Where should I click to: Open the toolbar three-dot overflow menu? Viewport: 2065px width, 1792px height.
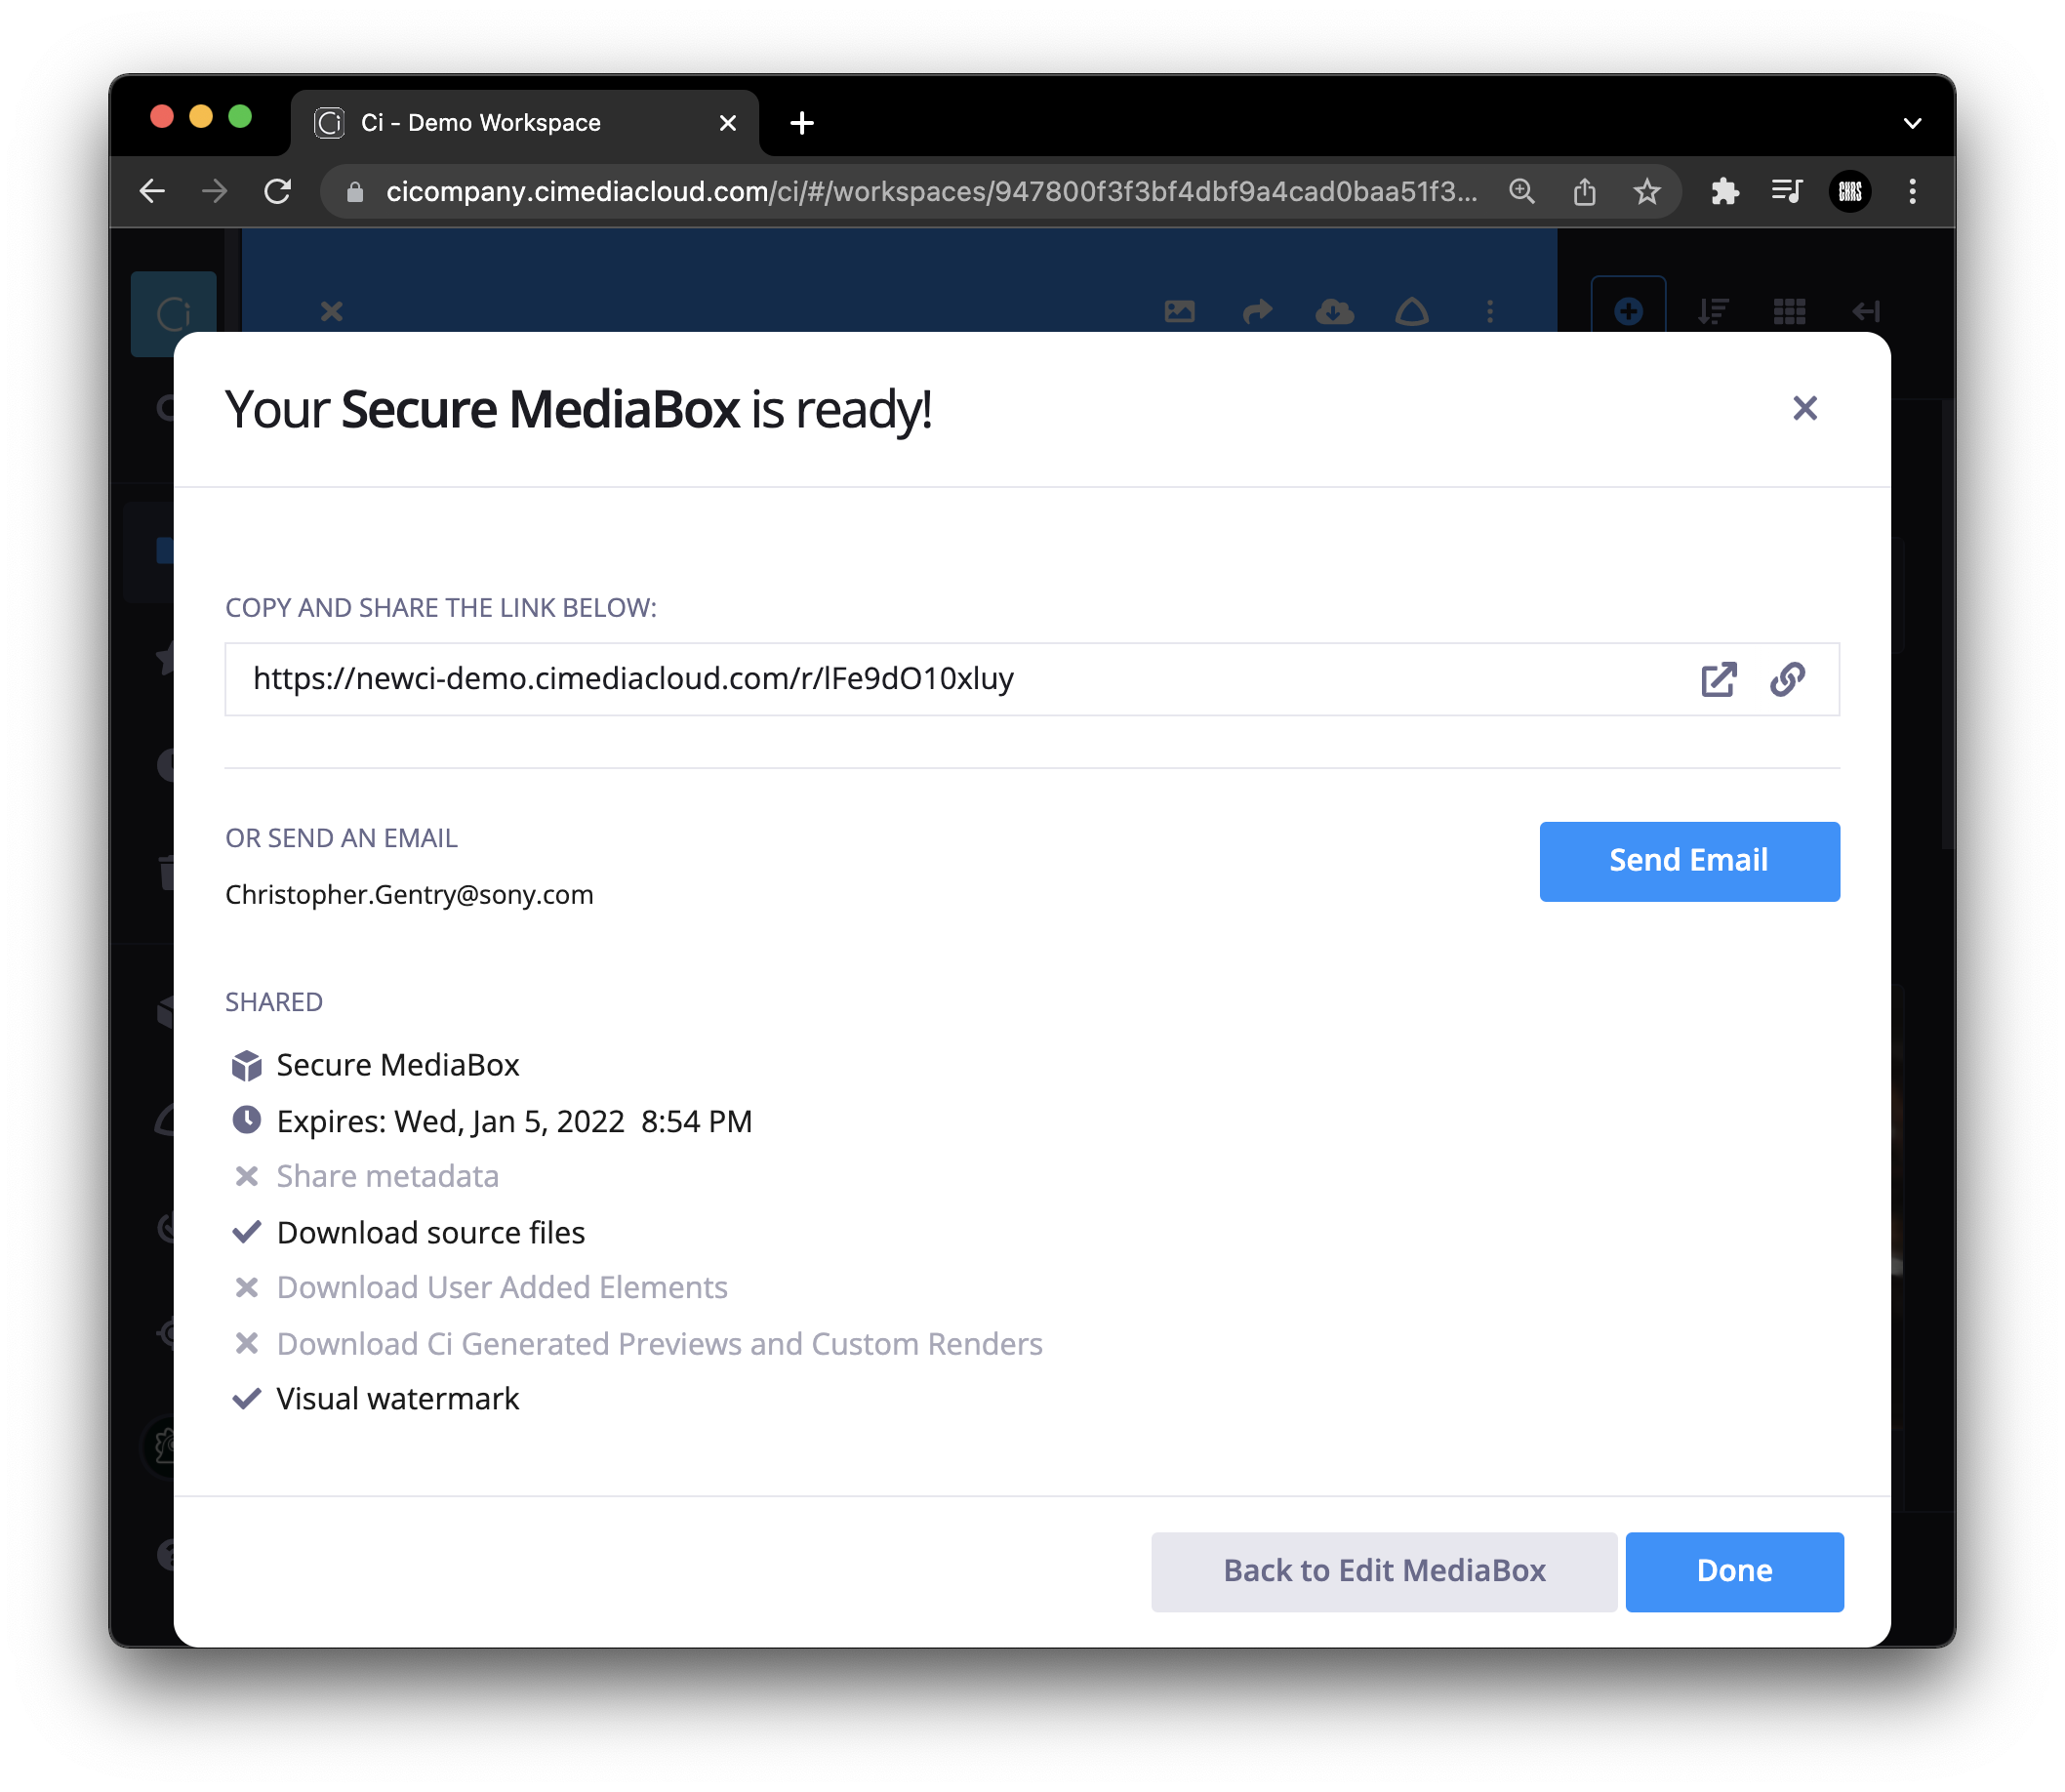point(1489,312)
